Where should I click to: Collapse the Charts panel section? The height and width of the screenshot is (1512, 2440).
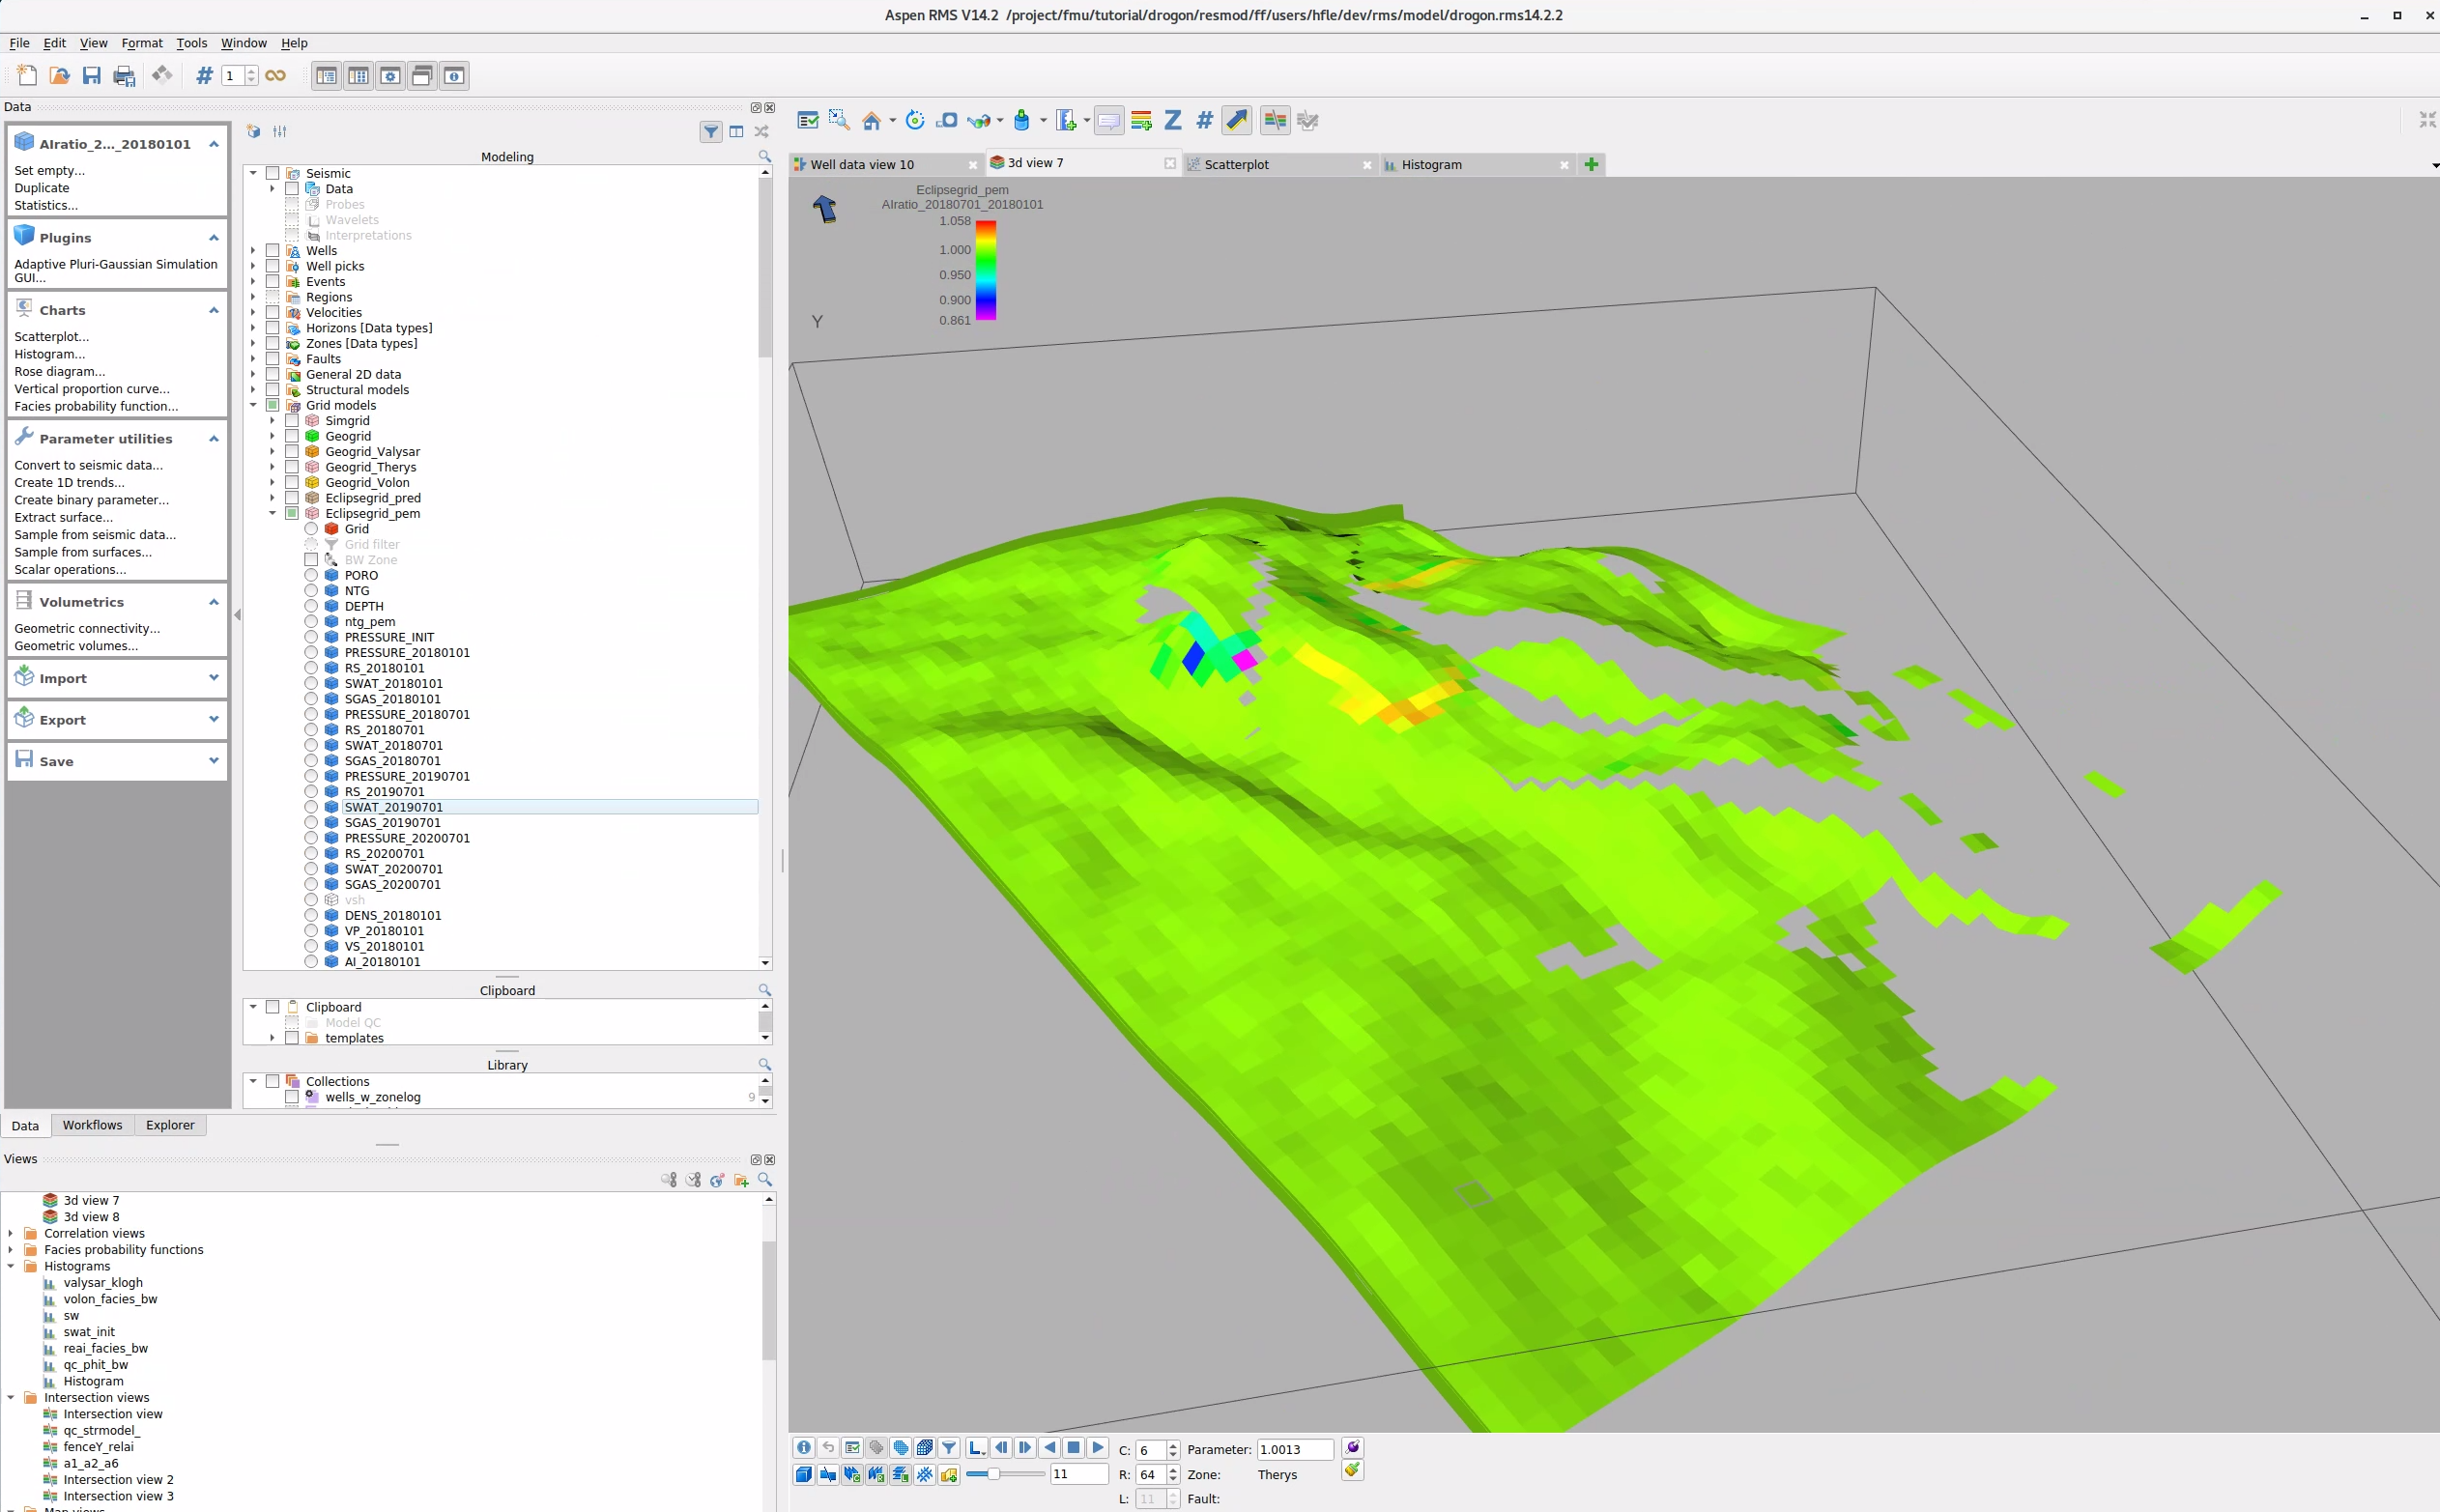(213, 310)
